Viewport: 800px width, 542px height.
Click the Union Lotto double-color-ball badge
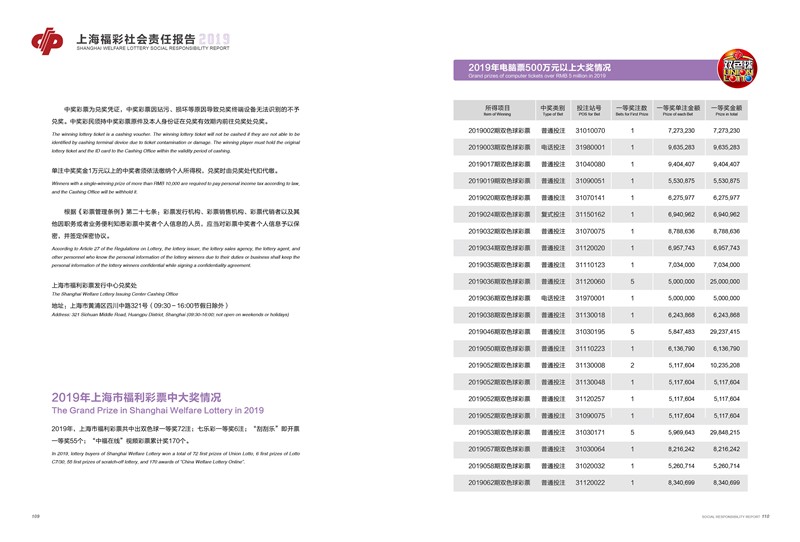click(737, 68)
